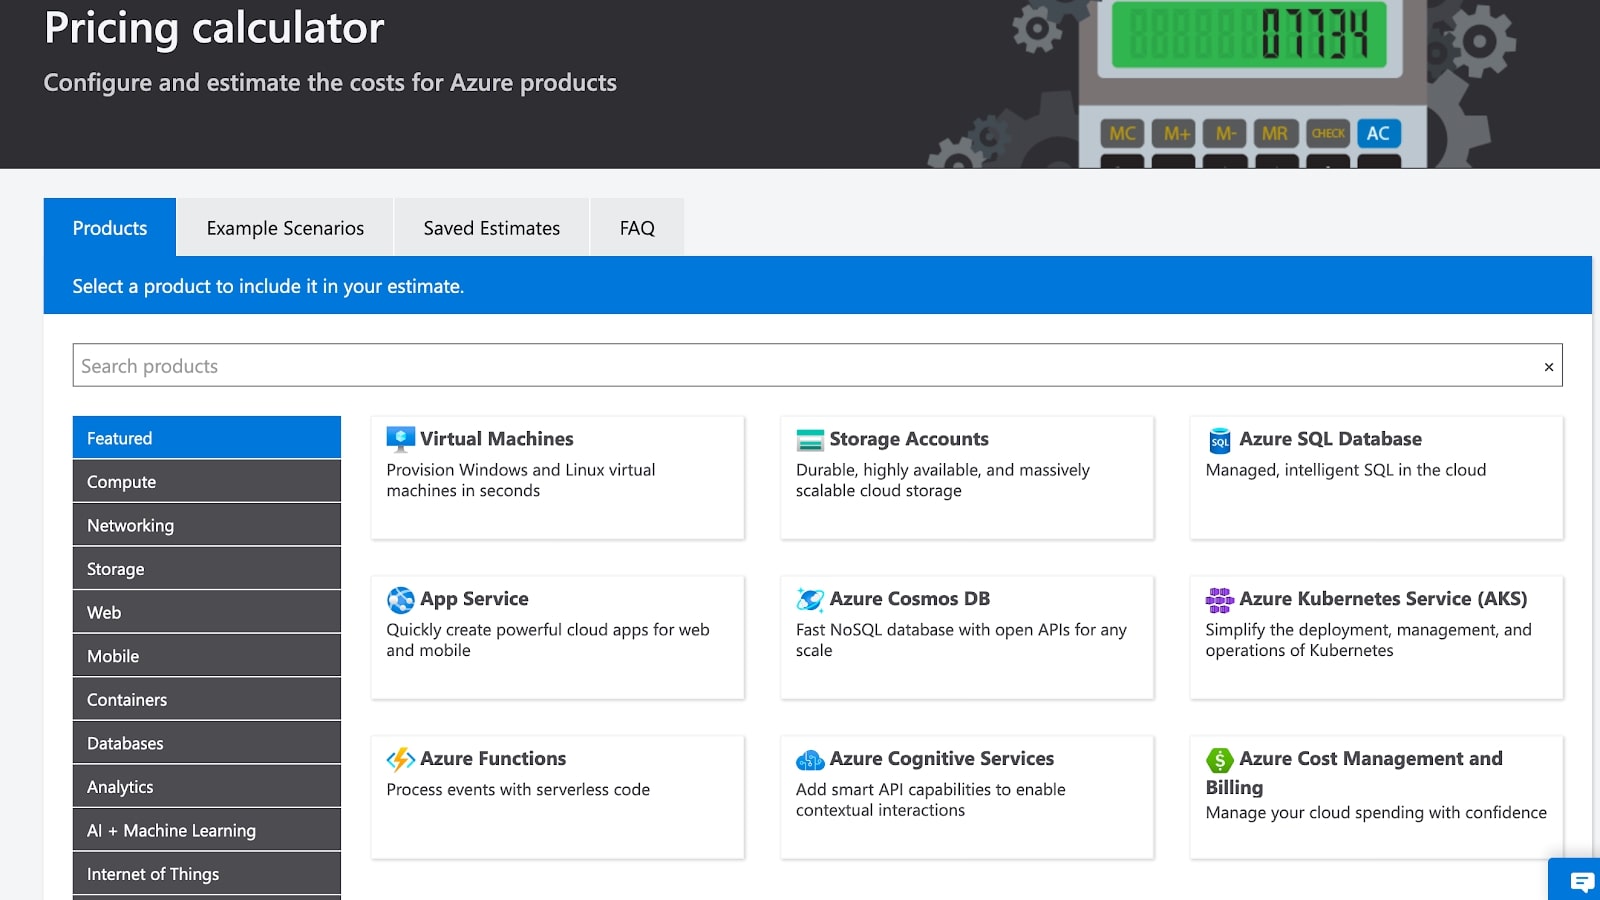1600x900 pixels.
Task: Select the Databases category
Action: 207,743
